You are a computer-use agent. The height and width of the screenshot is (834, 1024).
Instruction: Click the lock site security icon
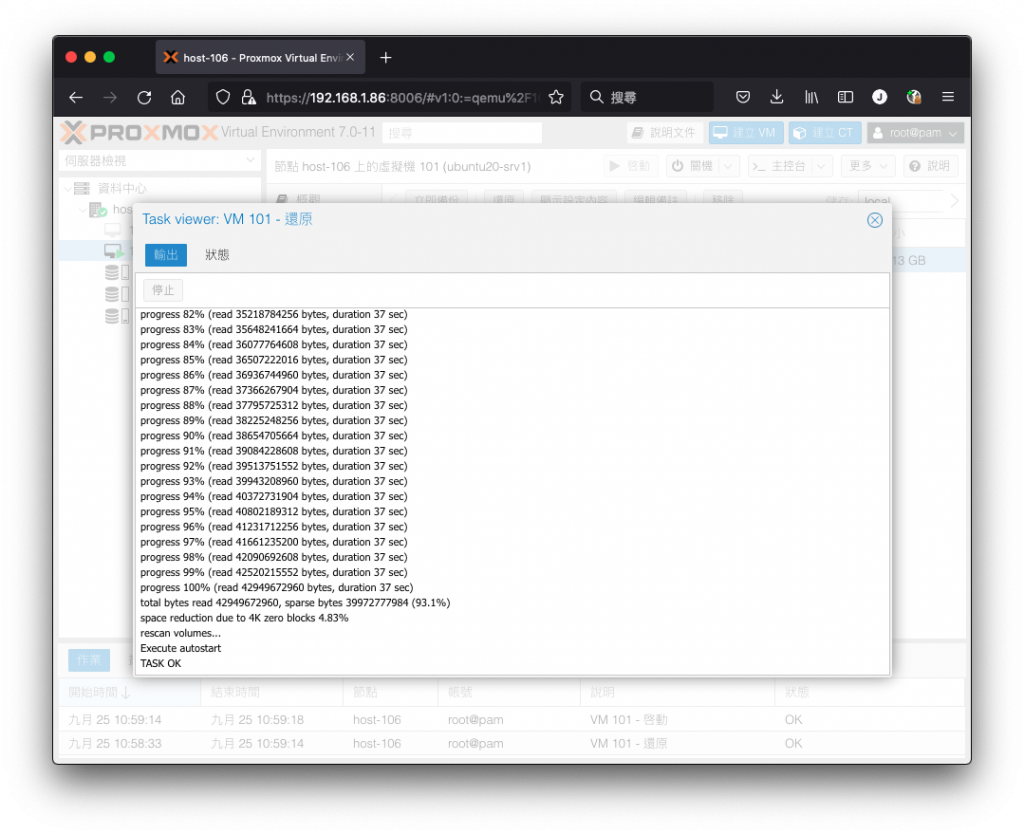248,97
